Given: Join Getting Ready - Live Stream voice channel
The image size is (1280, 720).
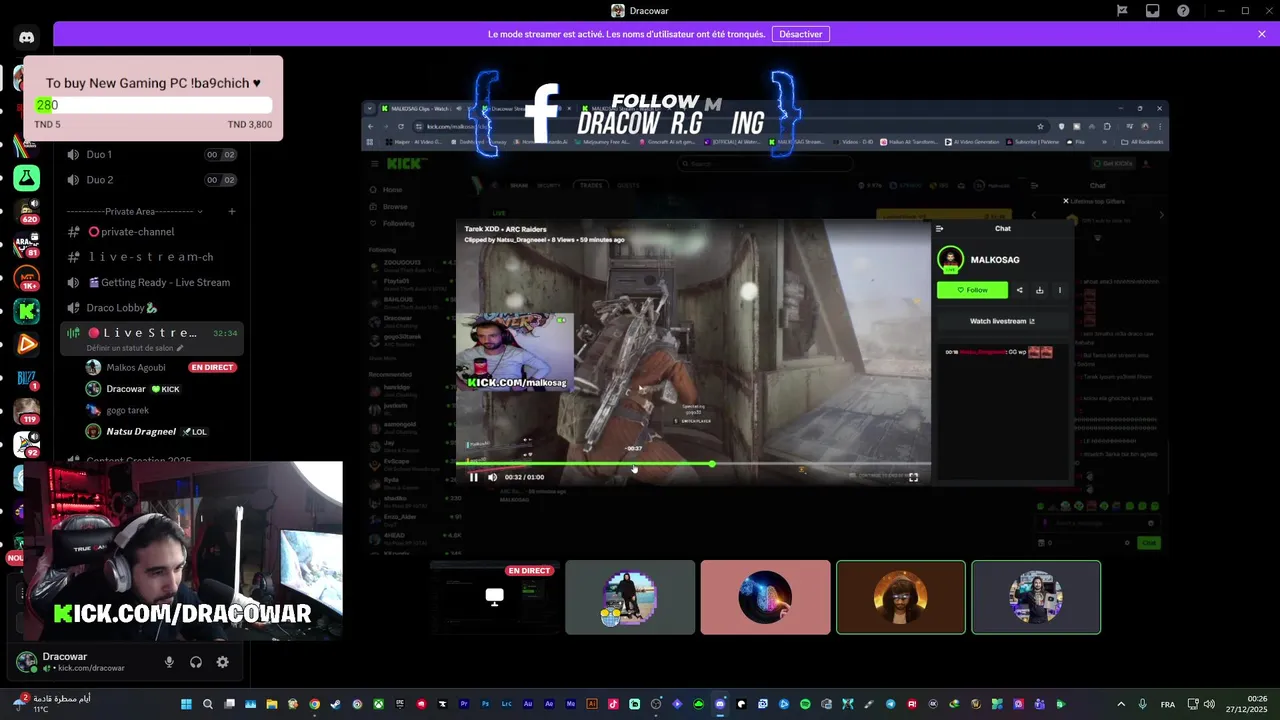Looking at the screenshot, I should (x=152, y=282).
